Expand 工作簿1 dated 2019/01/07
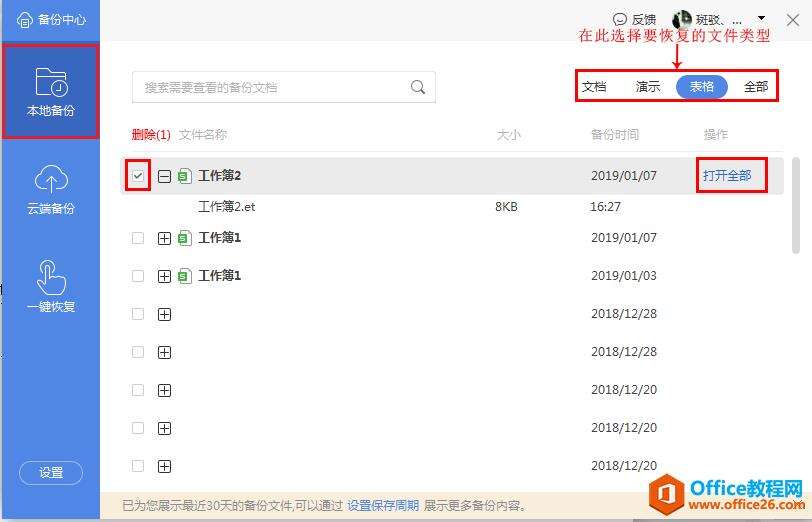 164,238
